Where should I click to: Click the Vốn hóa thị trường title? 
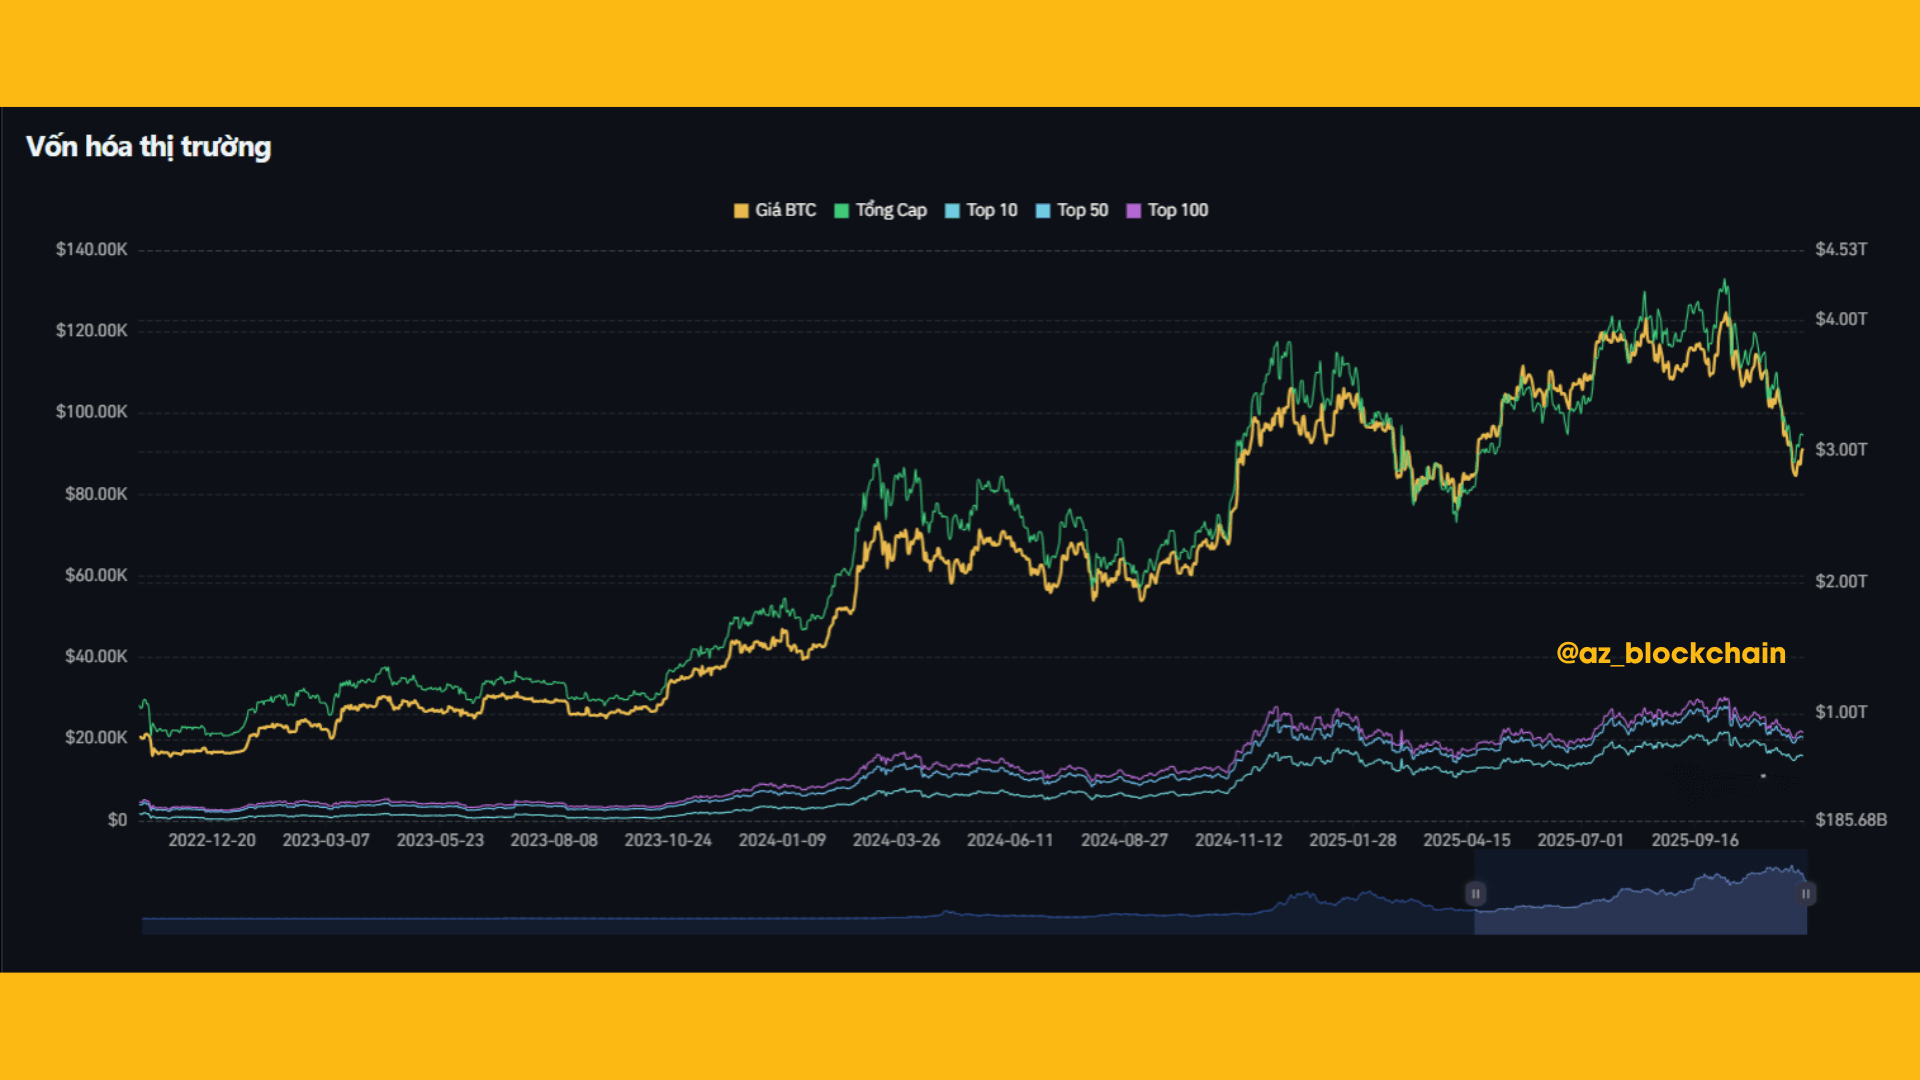[148, 147]
